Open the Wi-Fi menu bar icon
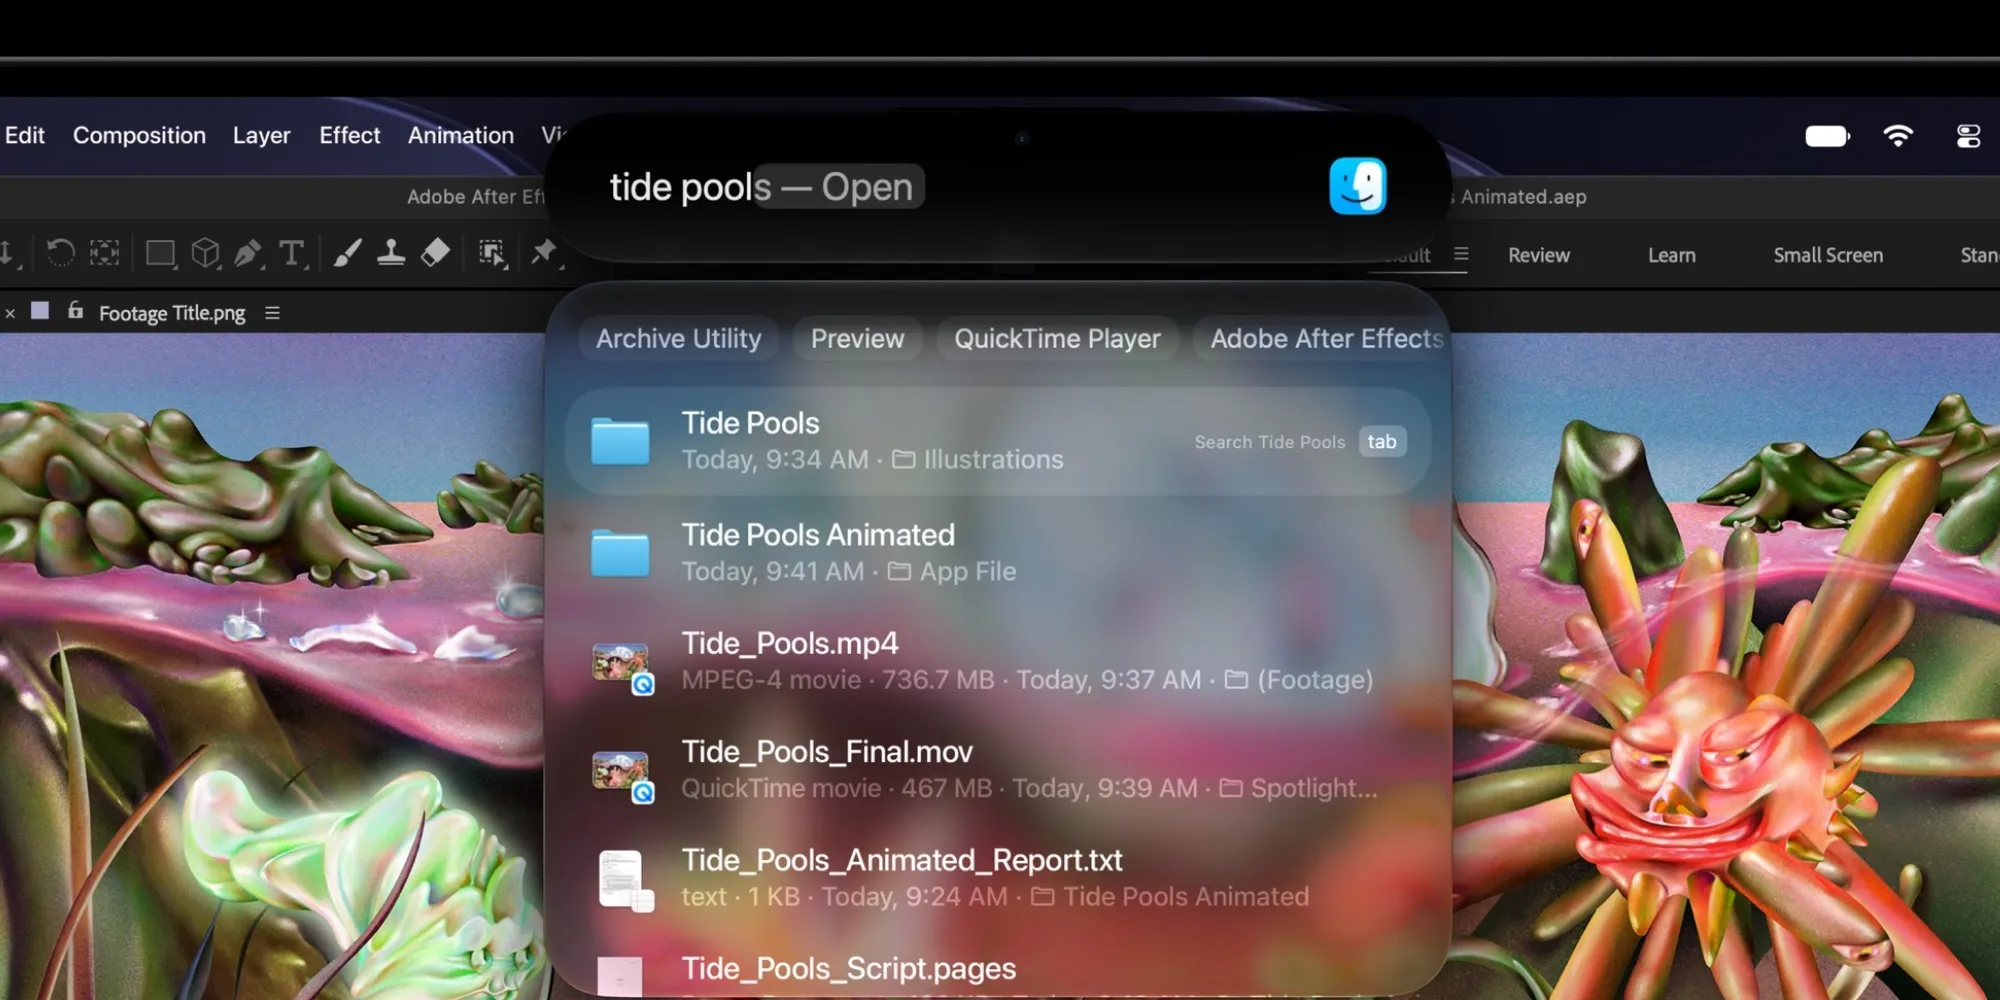 pos(1898,136)
